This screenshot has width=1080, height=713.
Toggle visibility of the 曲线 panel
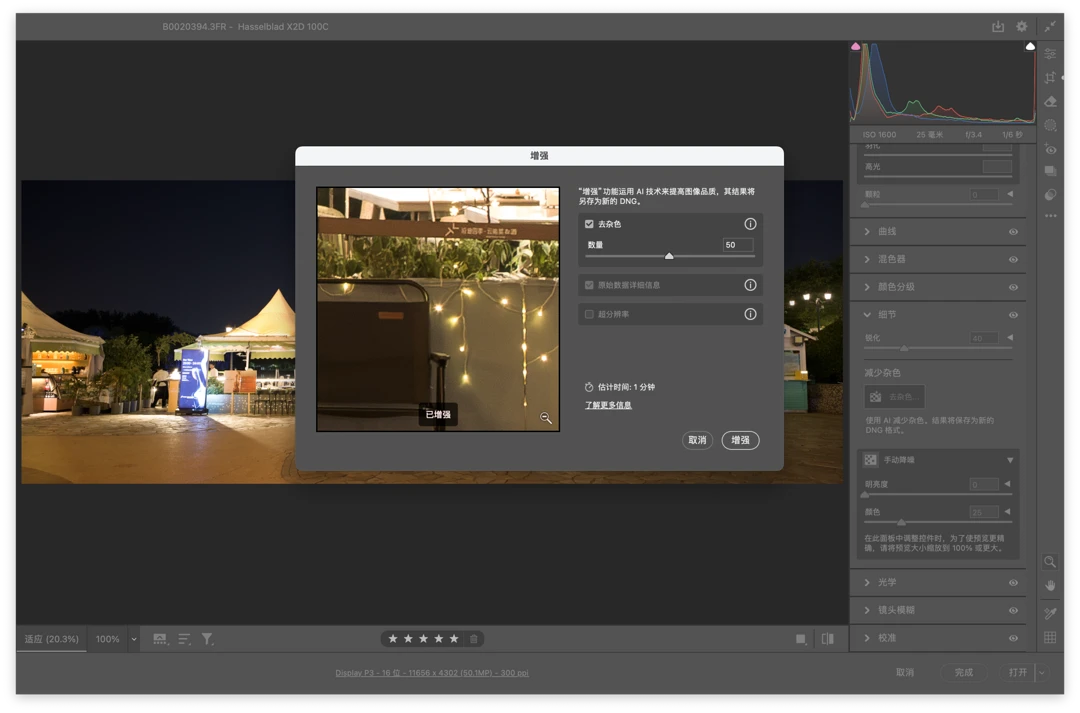(1013, 231)
